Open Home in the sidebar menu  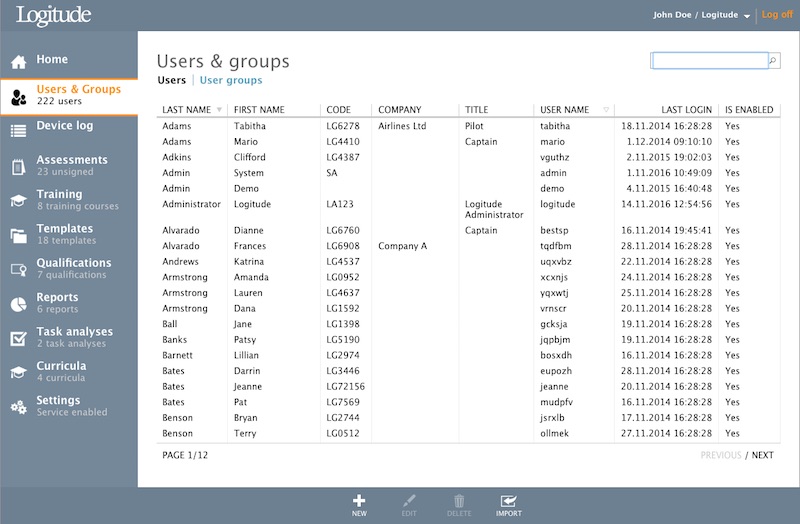tap(52, 59)
